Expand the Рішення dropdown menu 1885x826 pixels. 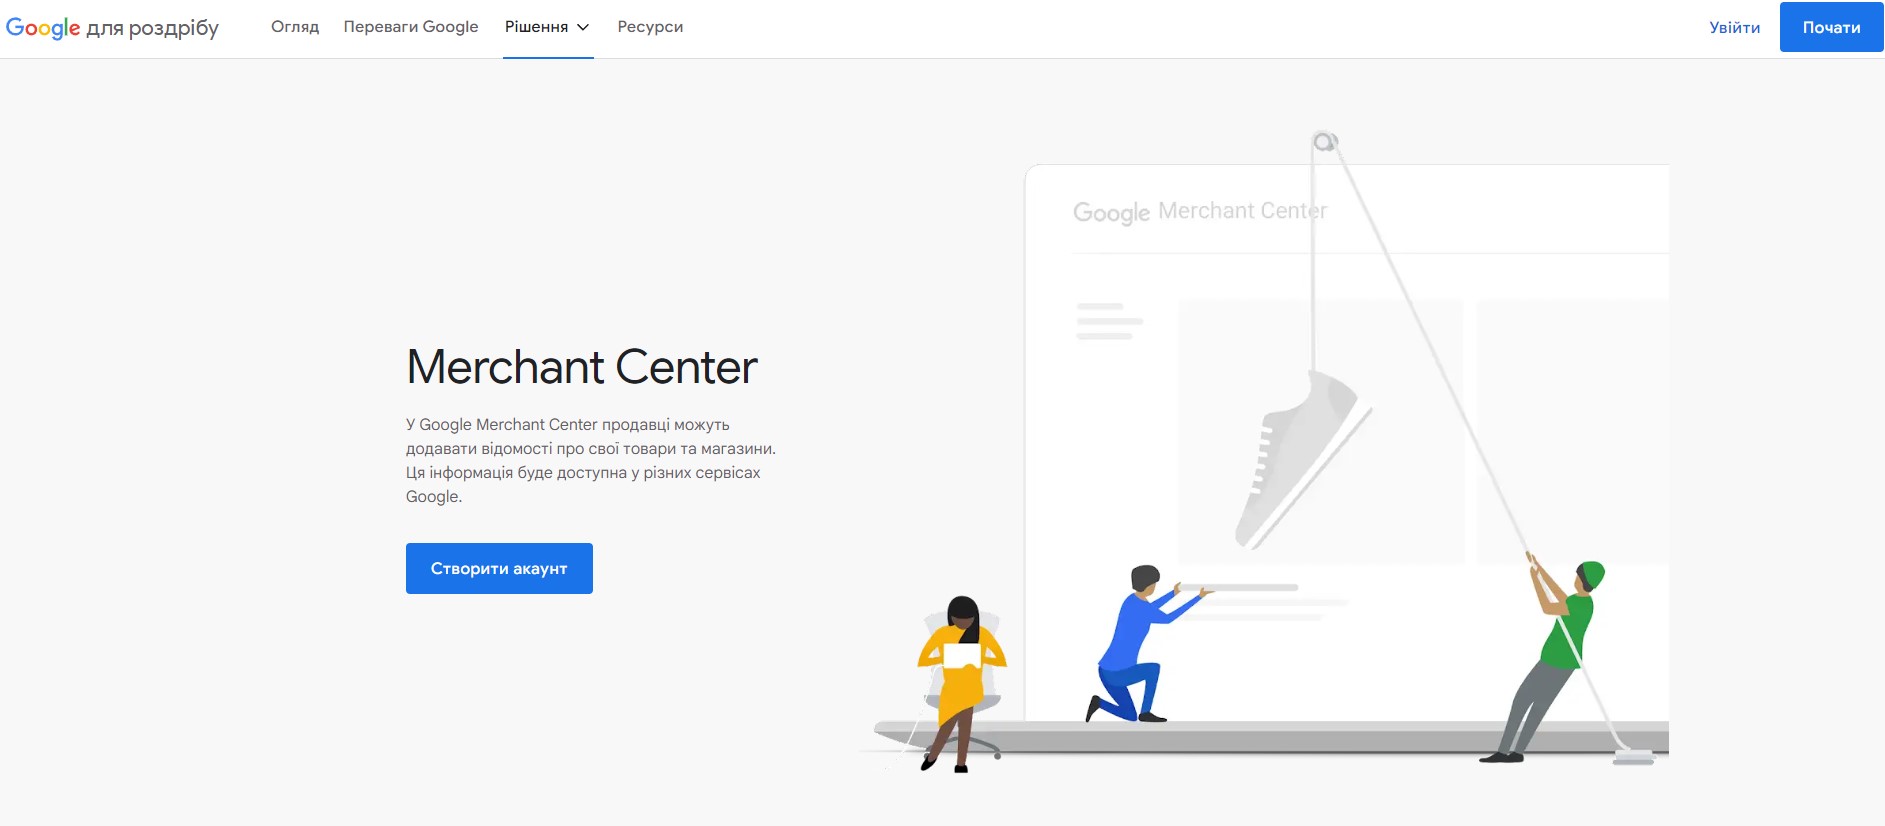pos(537,27)
